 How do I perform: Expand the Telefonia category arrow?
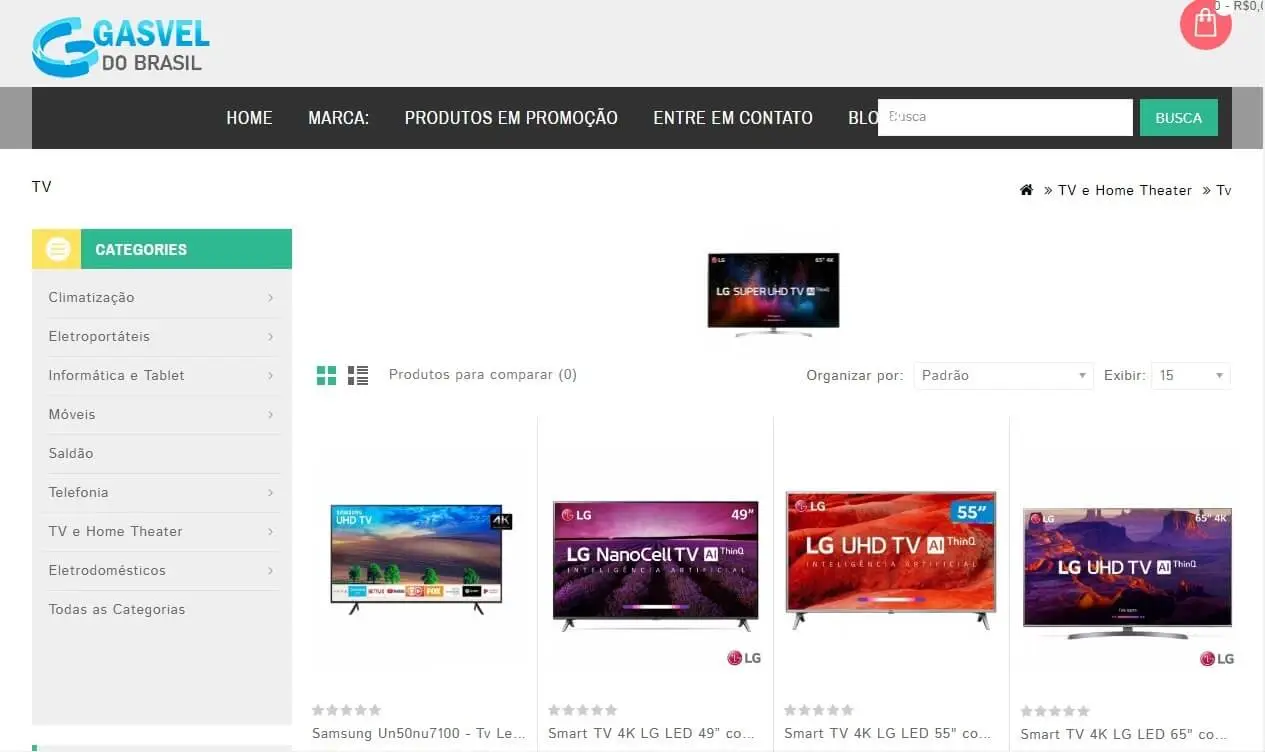point(271,492)
